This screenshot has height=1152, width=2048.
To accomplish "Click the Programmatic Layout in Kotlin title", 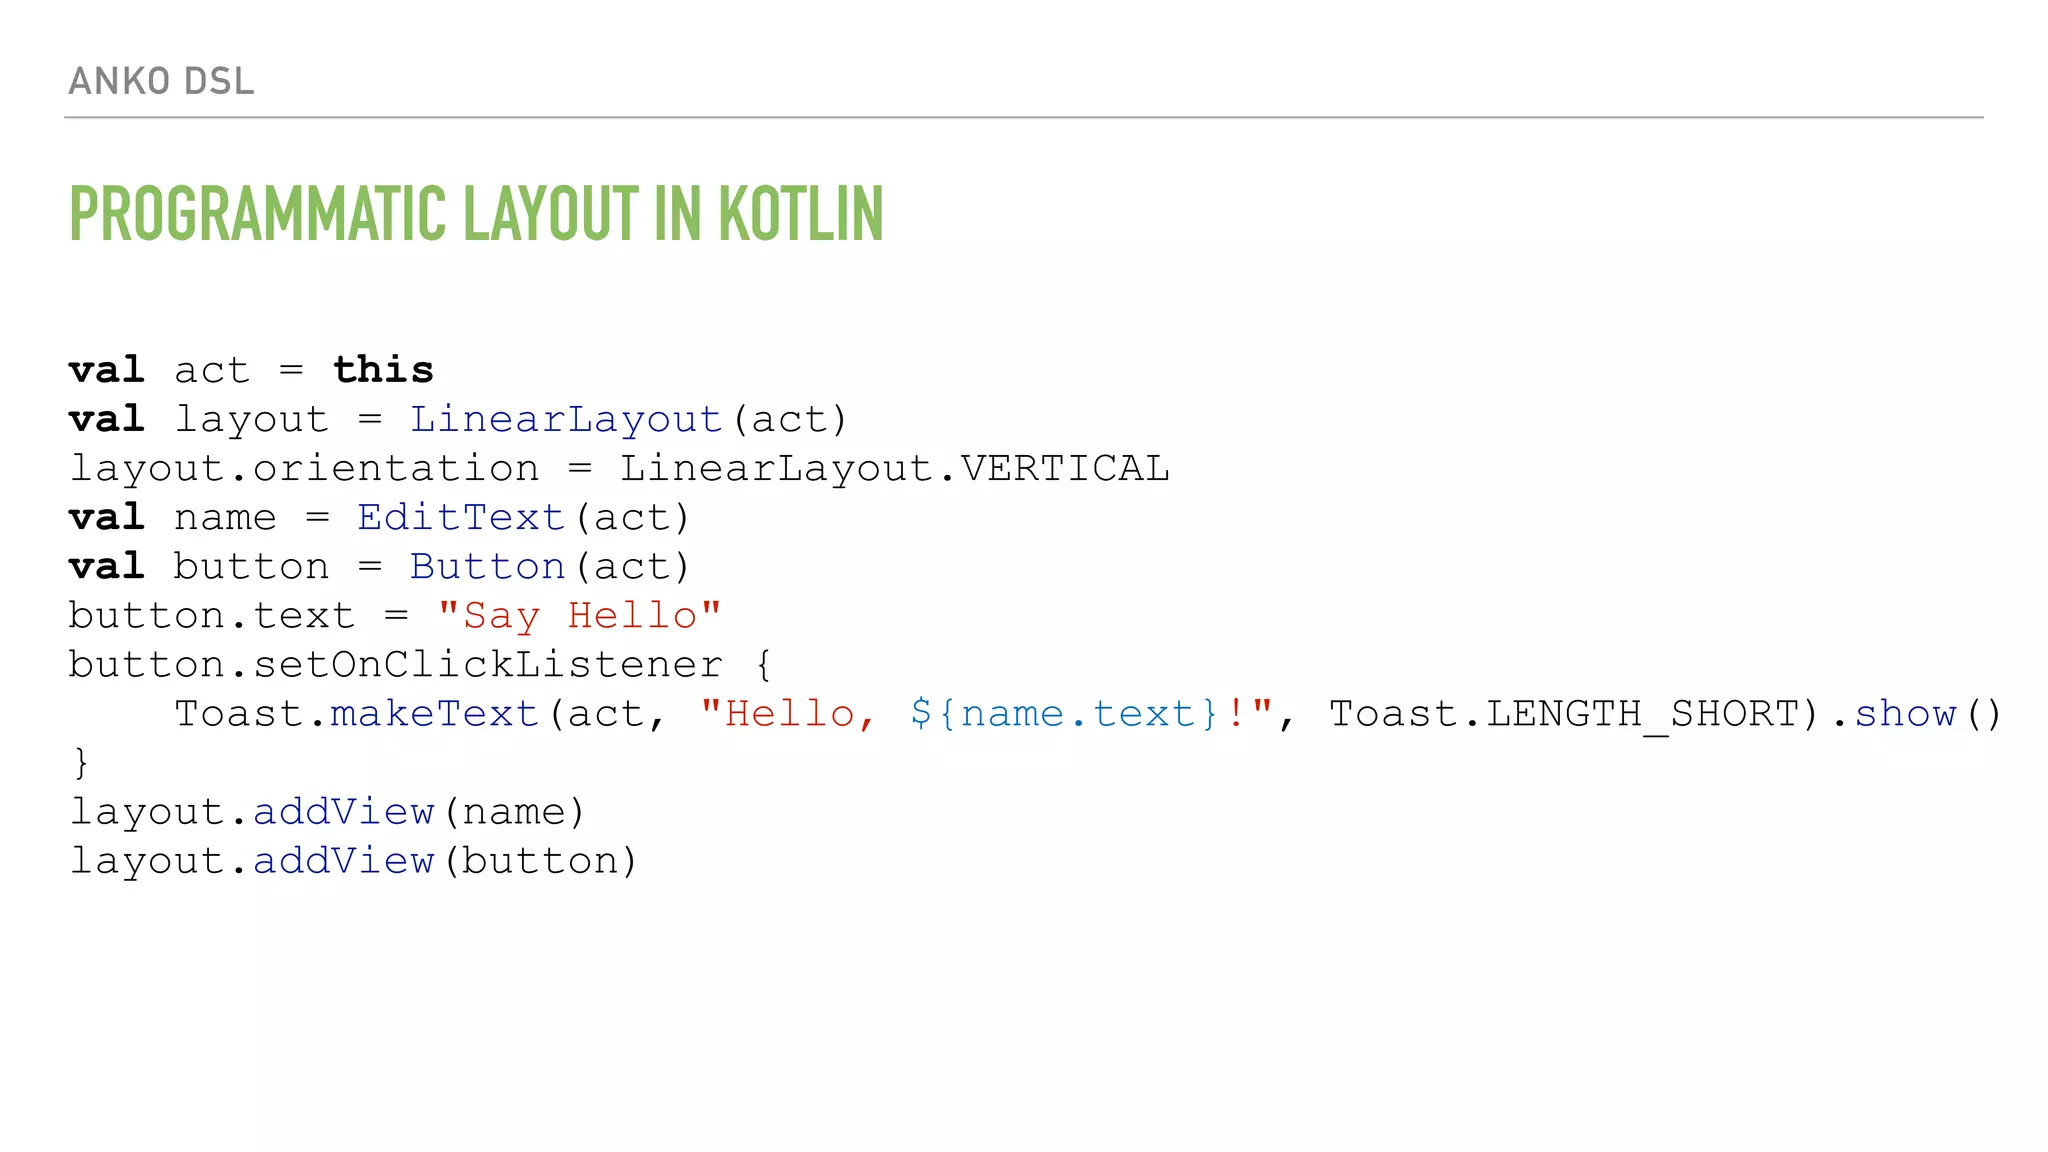I will [476, 214].
